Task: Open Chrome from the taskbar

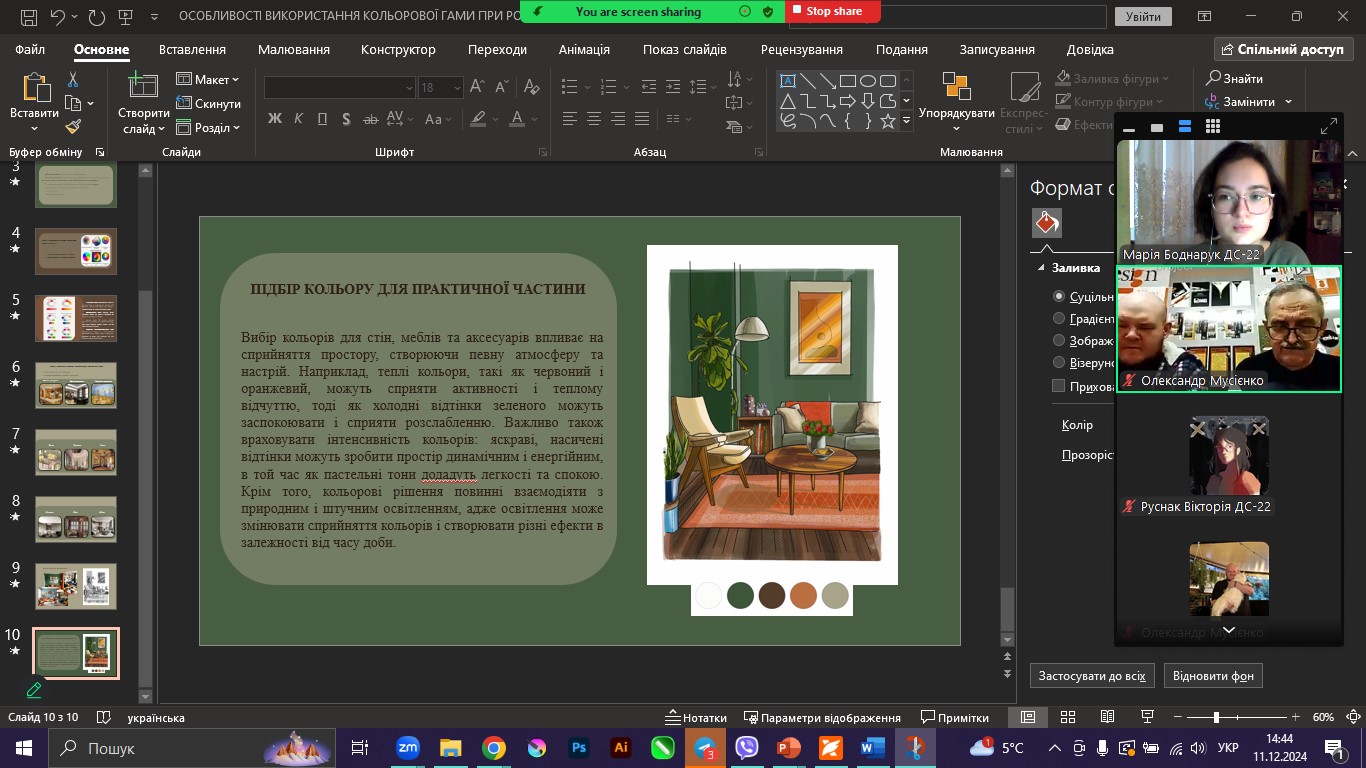Action: (x=494, y=747)
